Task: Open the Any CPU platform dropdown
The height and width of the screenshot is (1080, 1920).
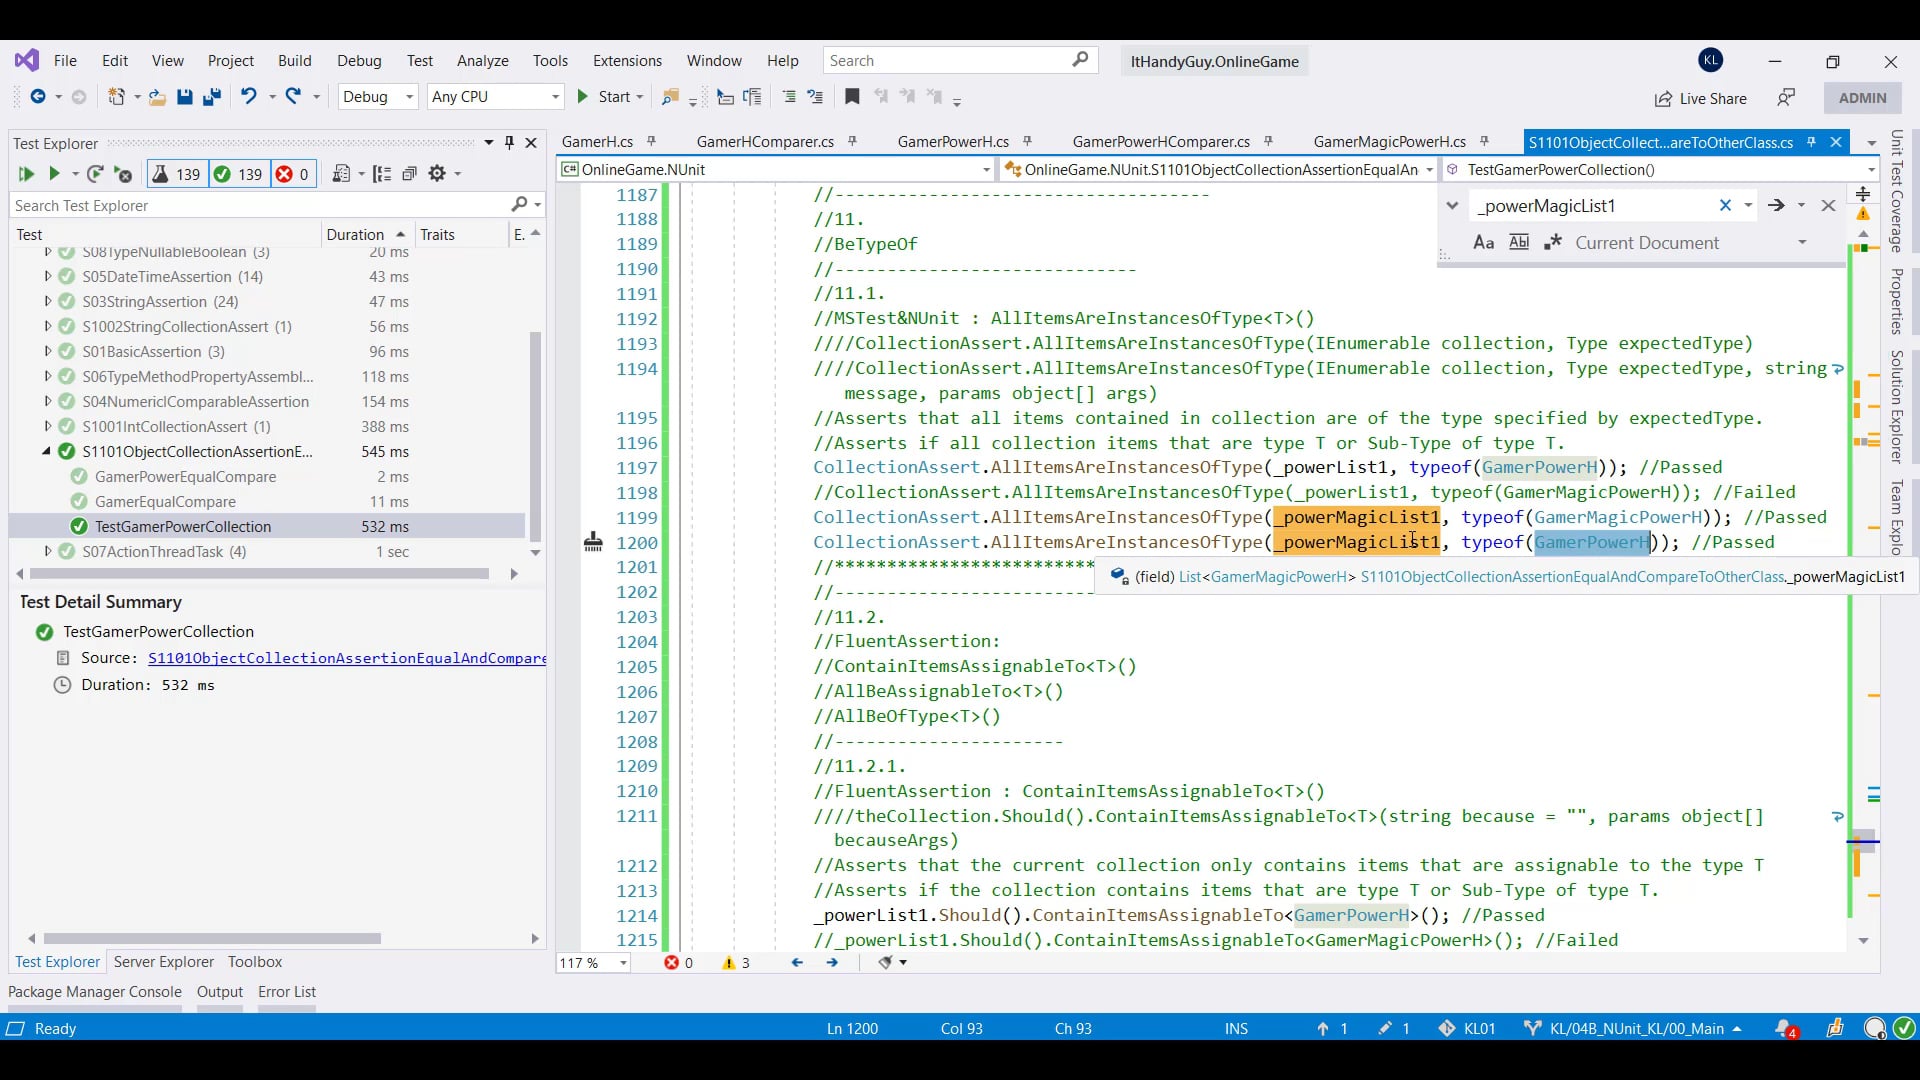Action: point(555,97)
